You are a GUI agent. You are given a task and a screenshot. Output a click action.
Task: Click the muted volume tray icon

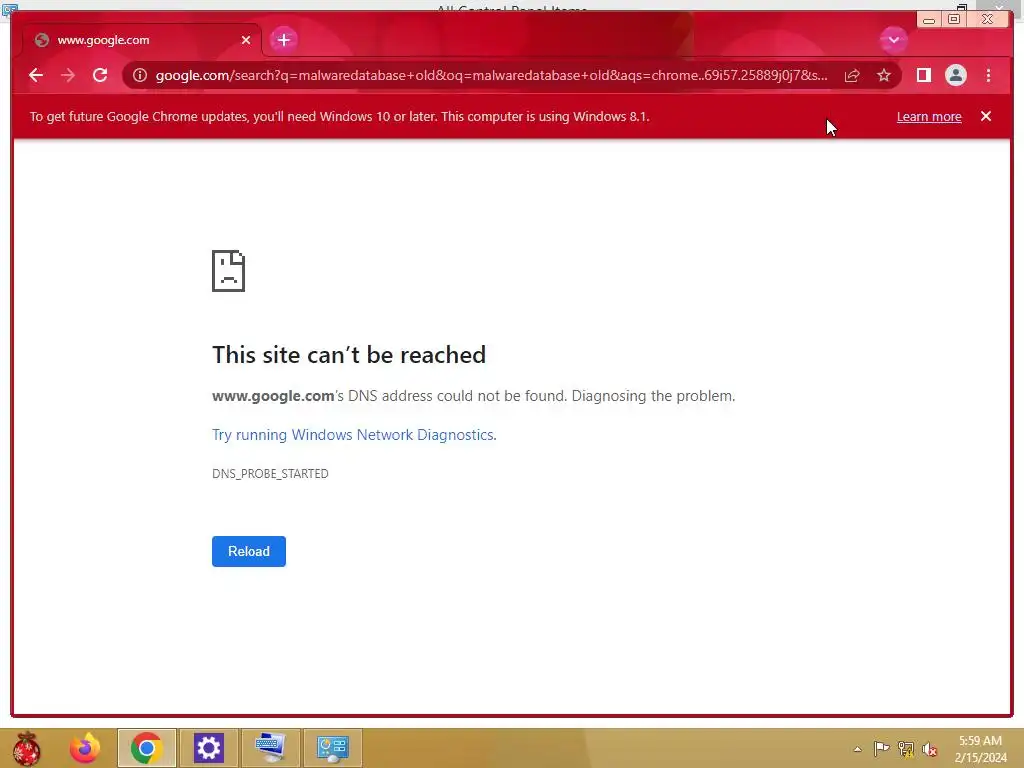[x=930, y=749]
